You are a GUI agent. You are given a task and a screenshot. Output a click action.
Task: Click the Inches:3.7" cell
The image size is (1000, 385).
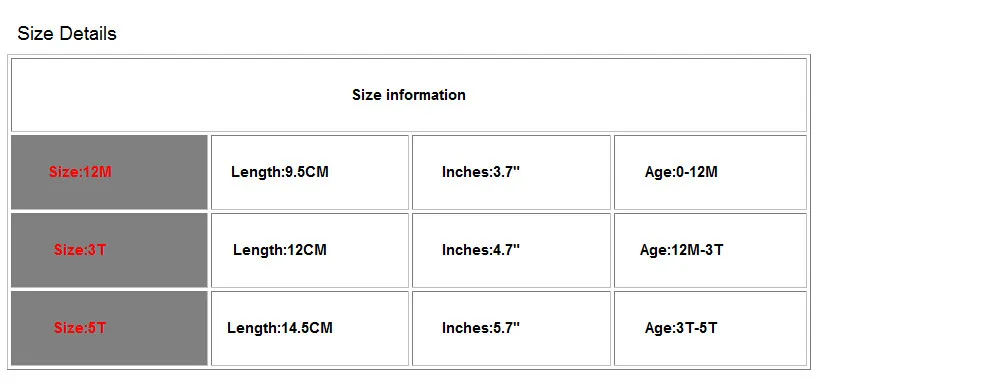coord(511,172)
